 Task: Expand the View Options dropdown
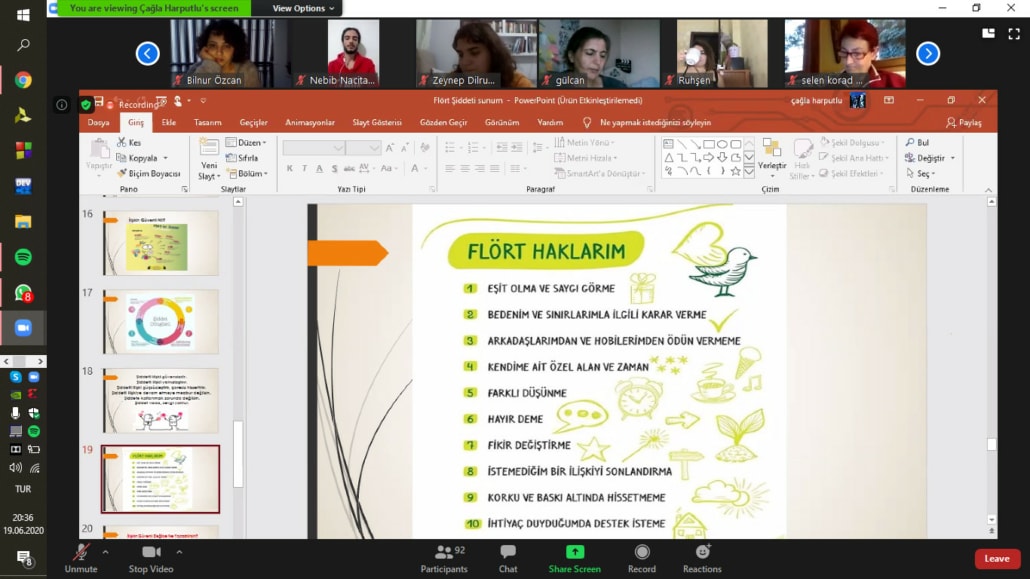(x=303, y=8)
